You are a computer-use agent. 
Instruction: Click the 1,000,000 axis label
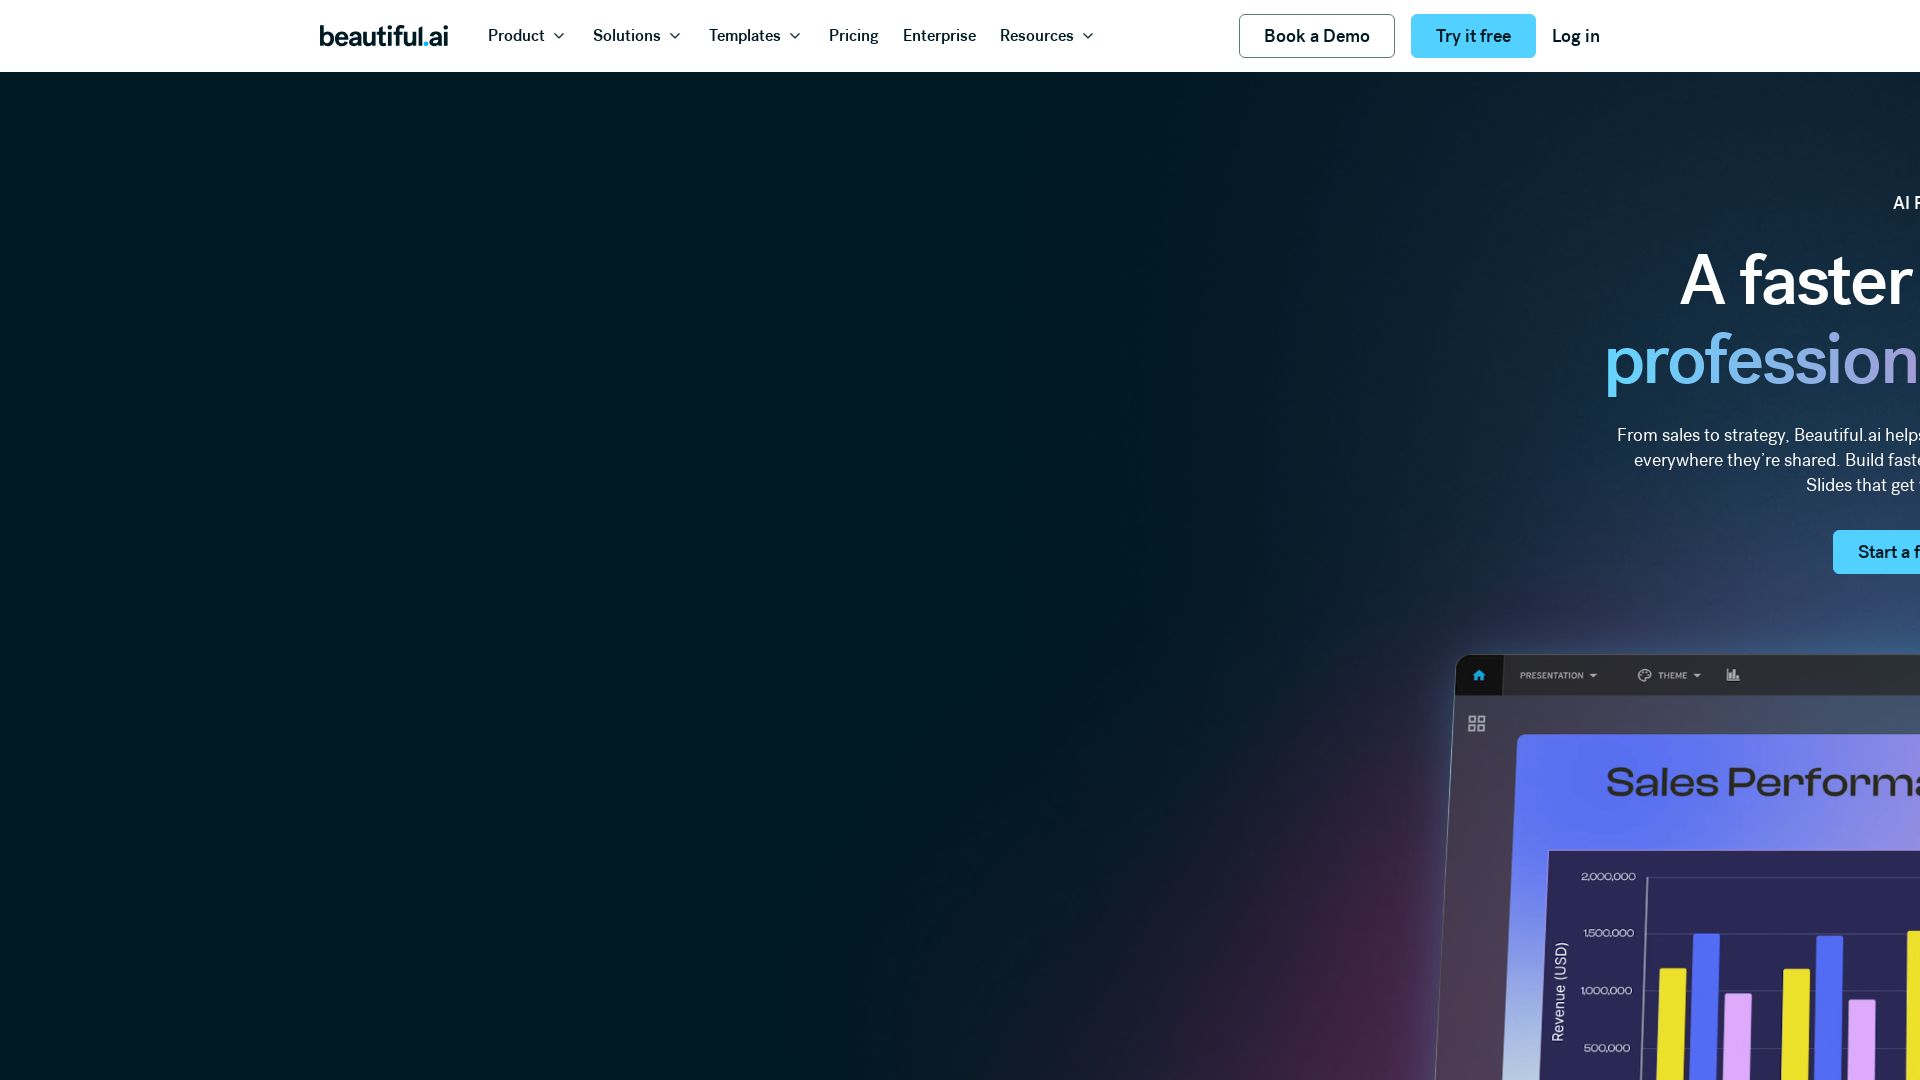(x=1606, y=991)
